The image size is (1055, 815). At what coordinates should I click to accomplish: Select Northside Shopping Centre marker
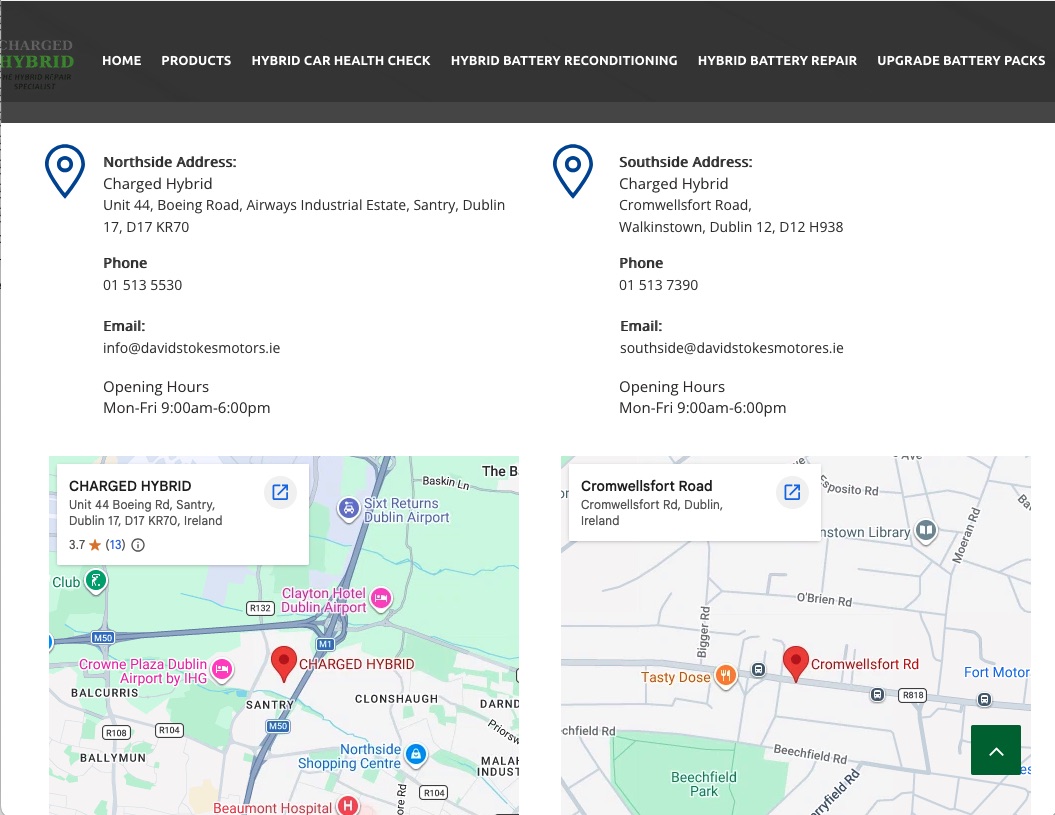(x=416, y=754)
